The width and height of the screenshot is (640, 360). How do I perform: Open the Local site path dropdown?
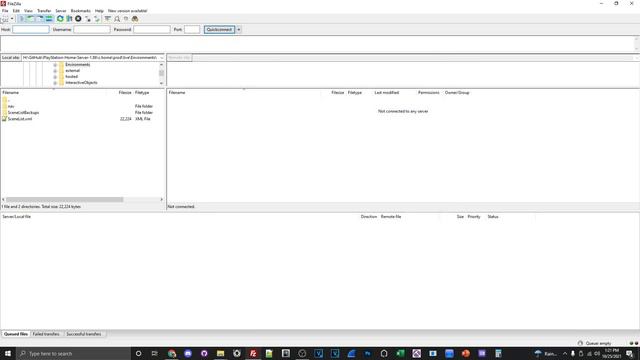[162, 58]
